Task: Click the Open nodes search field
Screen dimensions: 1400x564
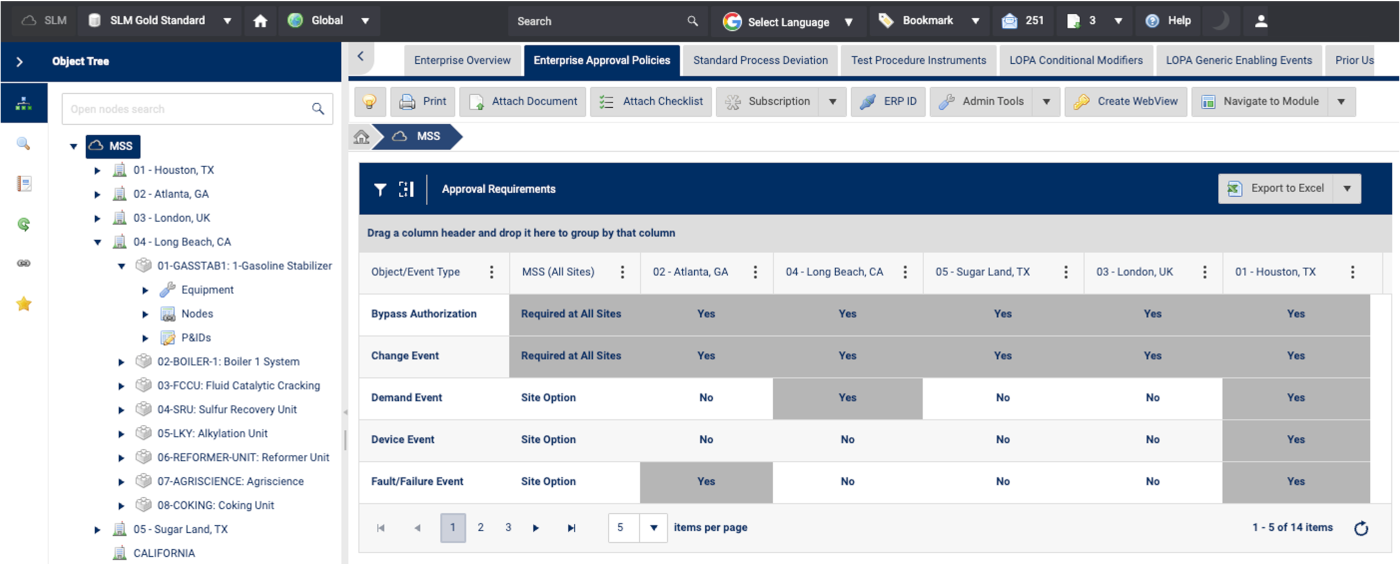Action: pos(186,109)
